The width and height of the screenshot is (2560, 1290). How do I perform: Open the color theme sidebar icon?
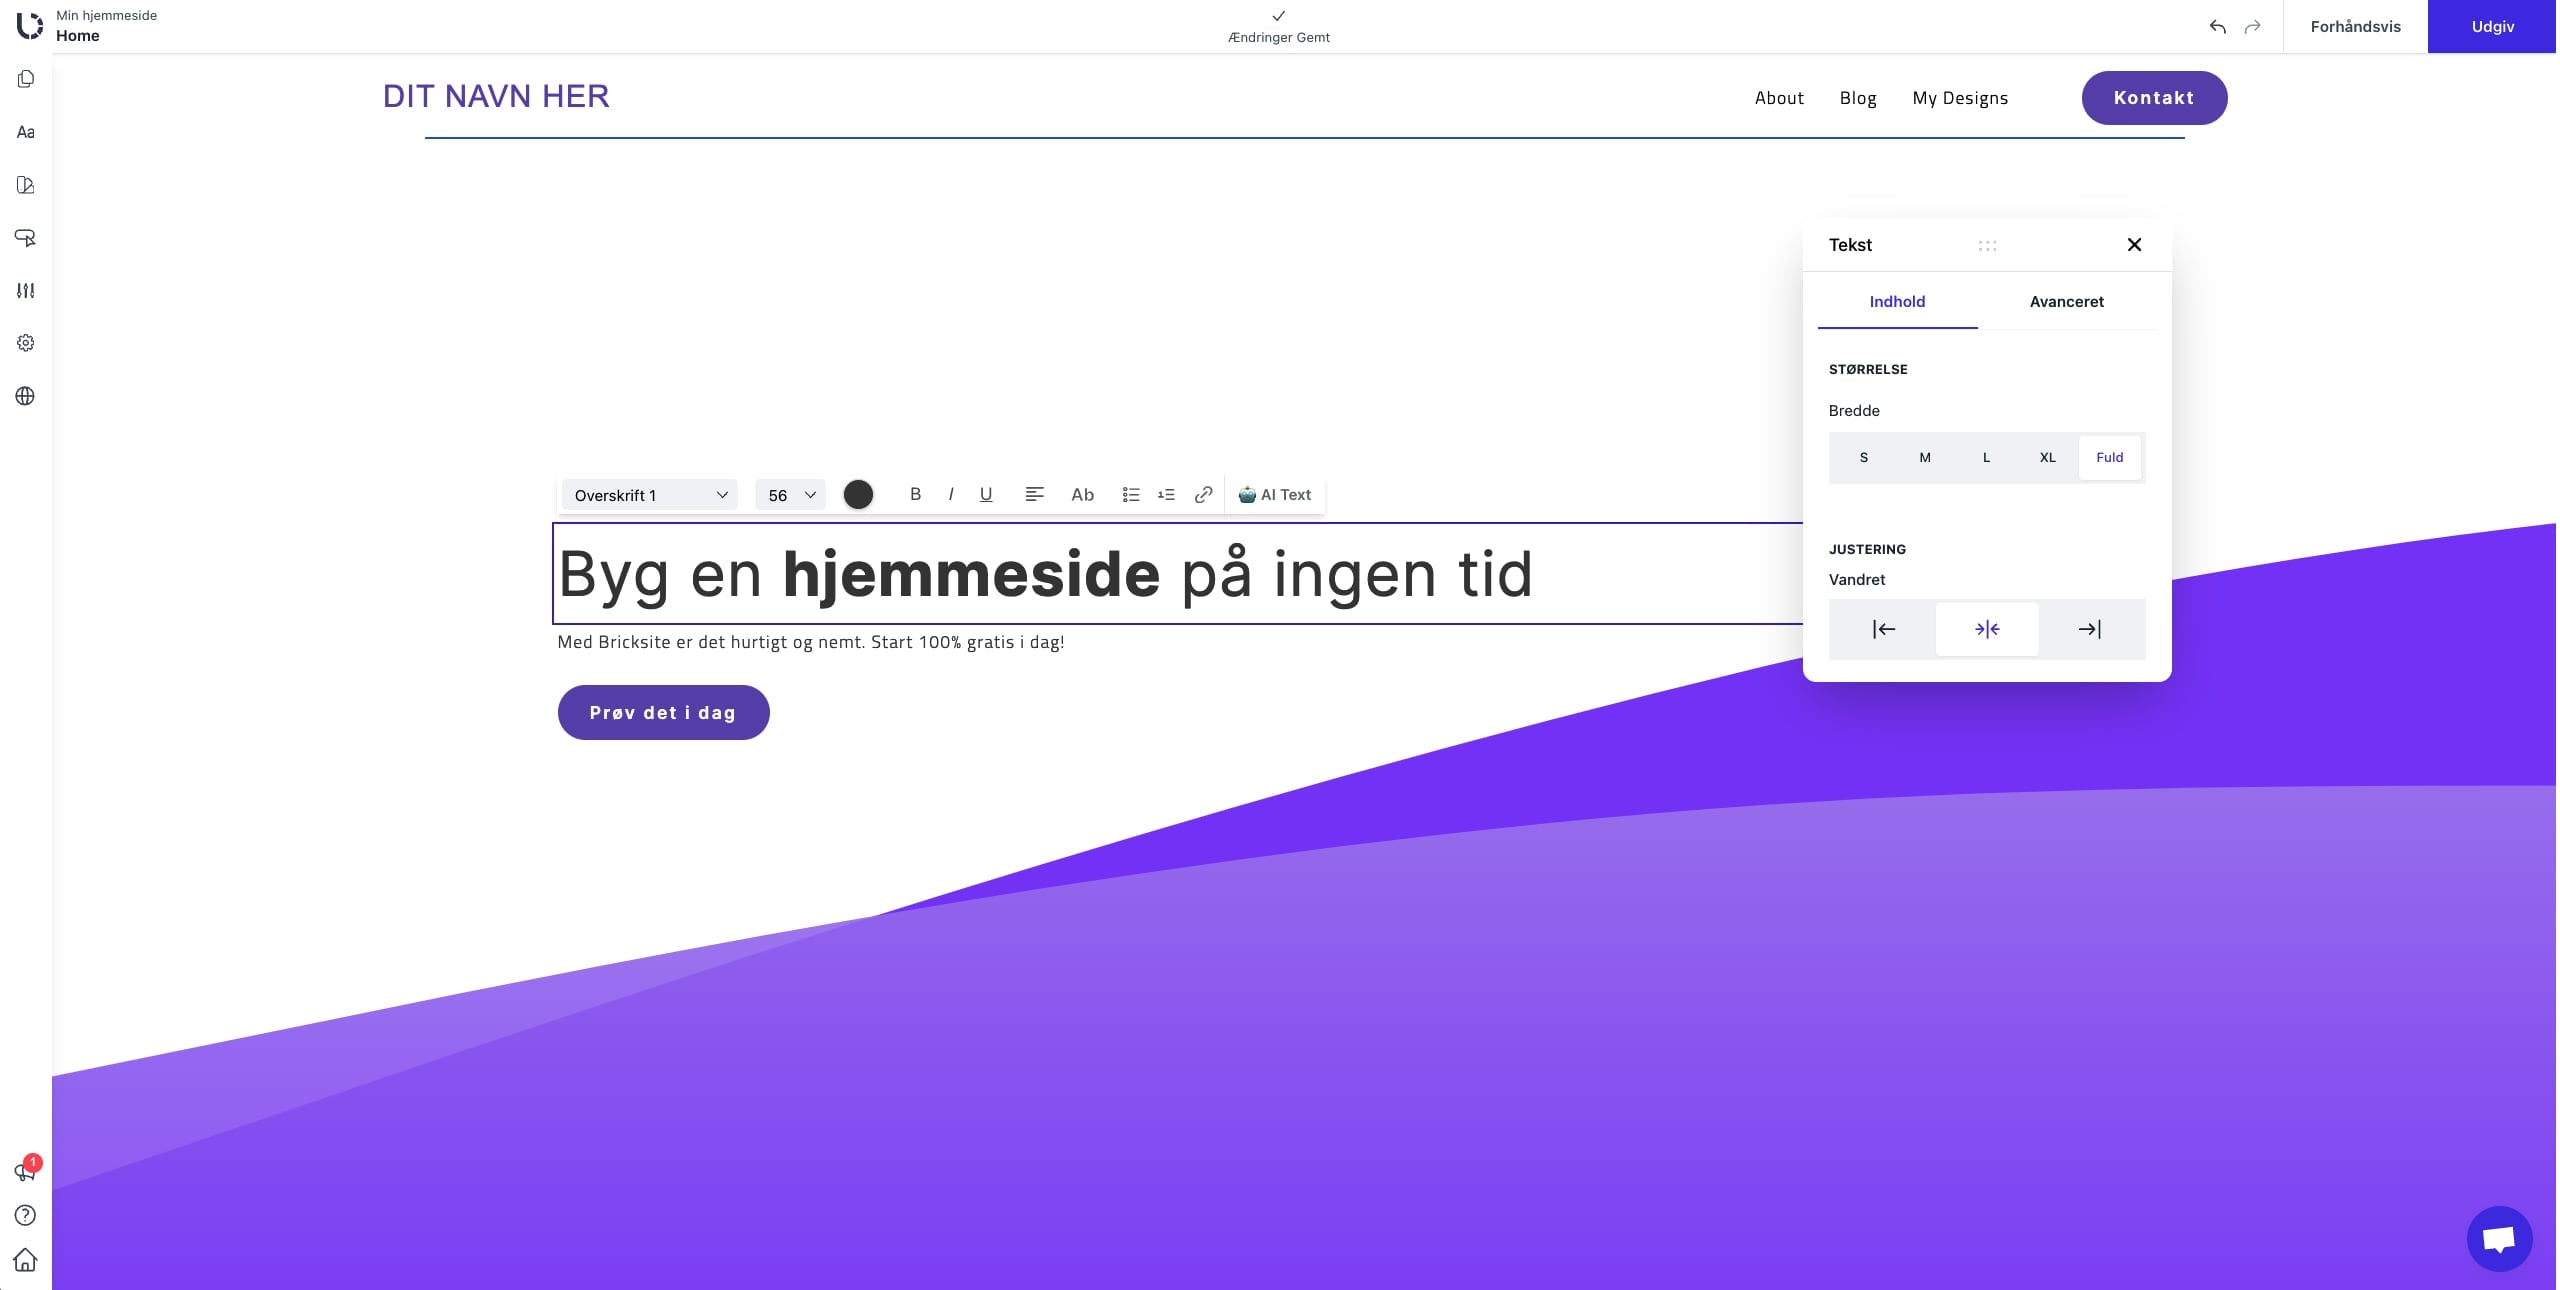[x=26, y=185]
